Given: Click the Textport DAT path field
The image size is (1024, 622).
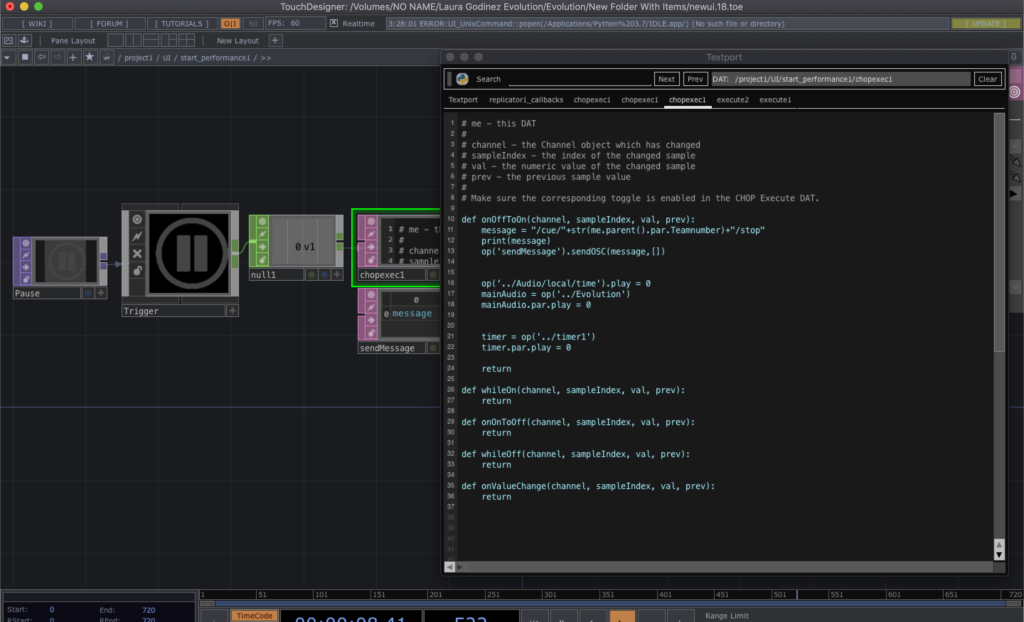Looking at the screenshot, I should point(840,79).
